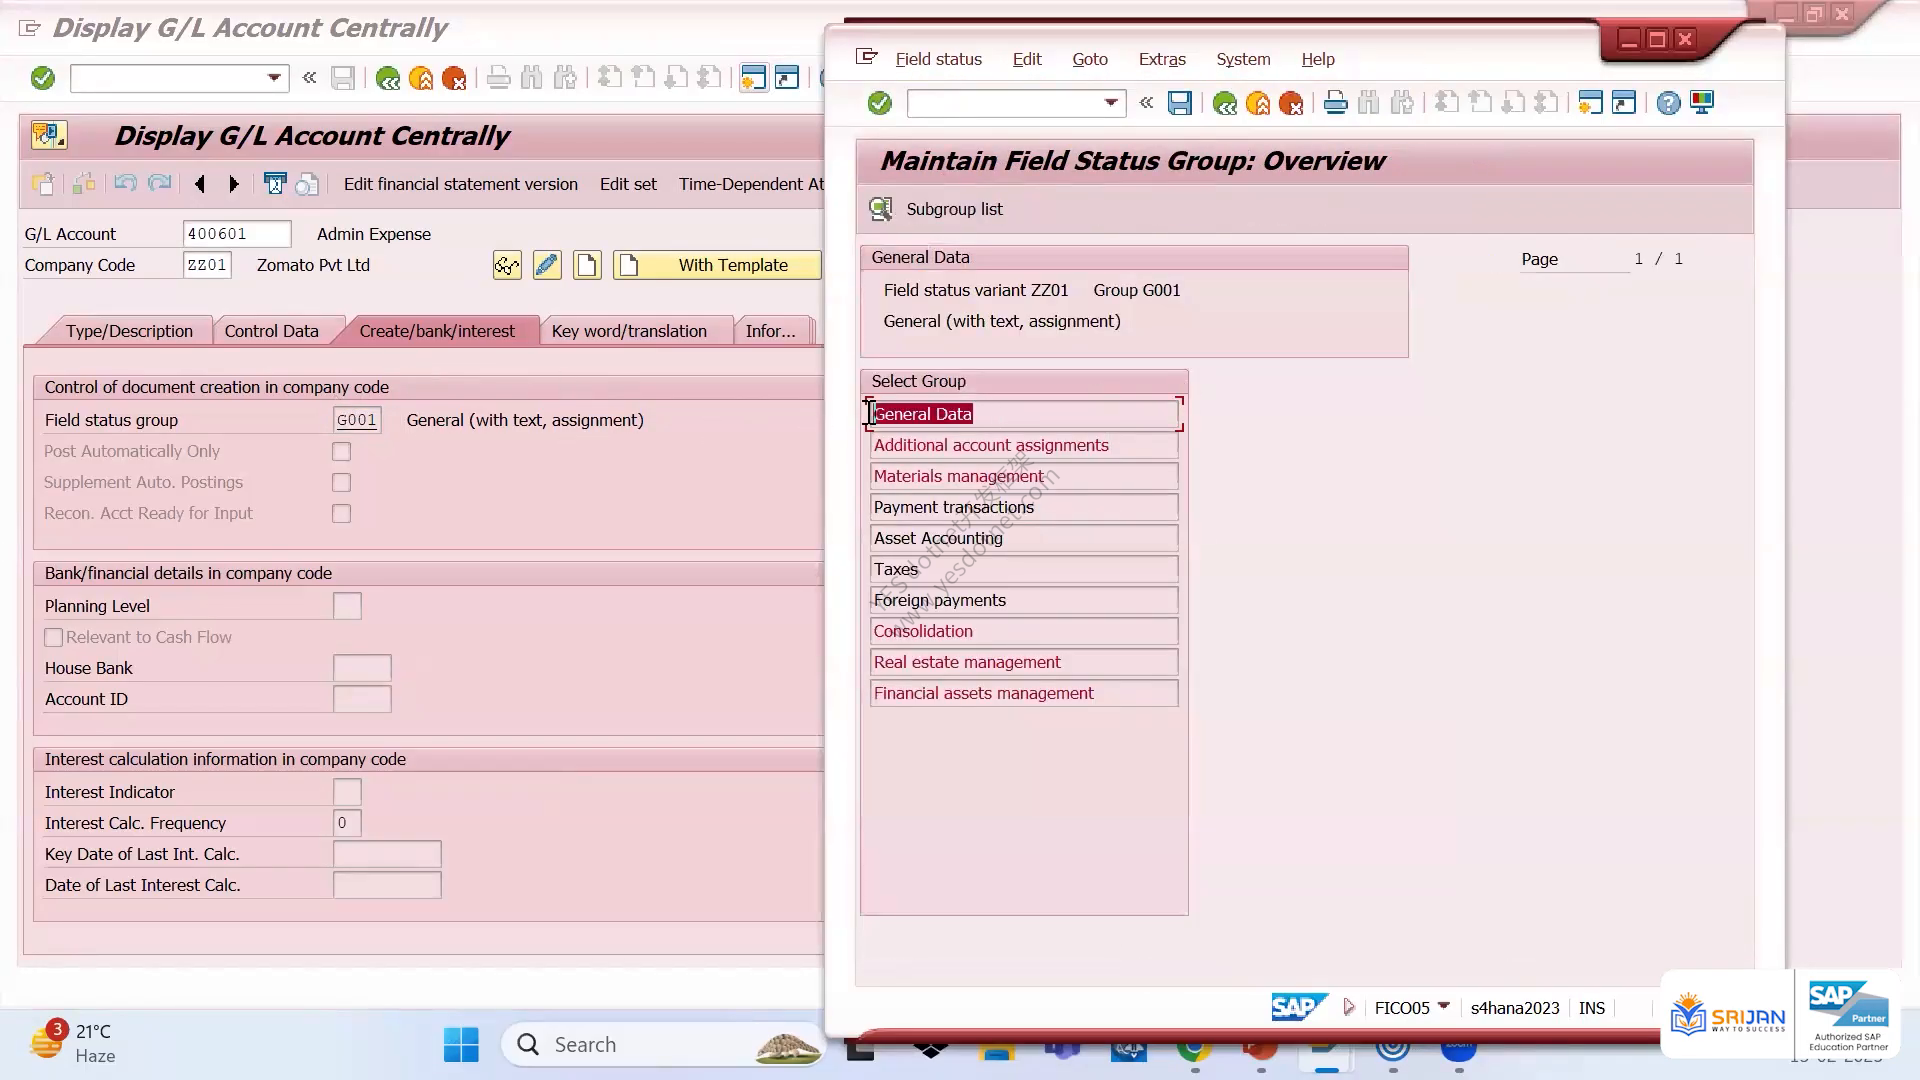The height and width of the screenshot is (1080, 1920).
Task: Click Edit financial statement version button
Action: coord(461,184)
